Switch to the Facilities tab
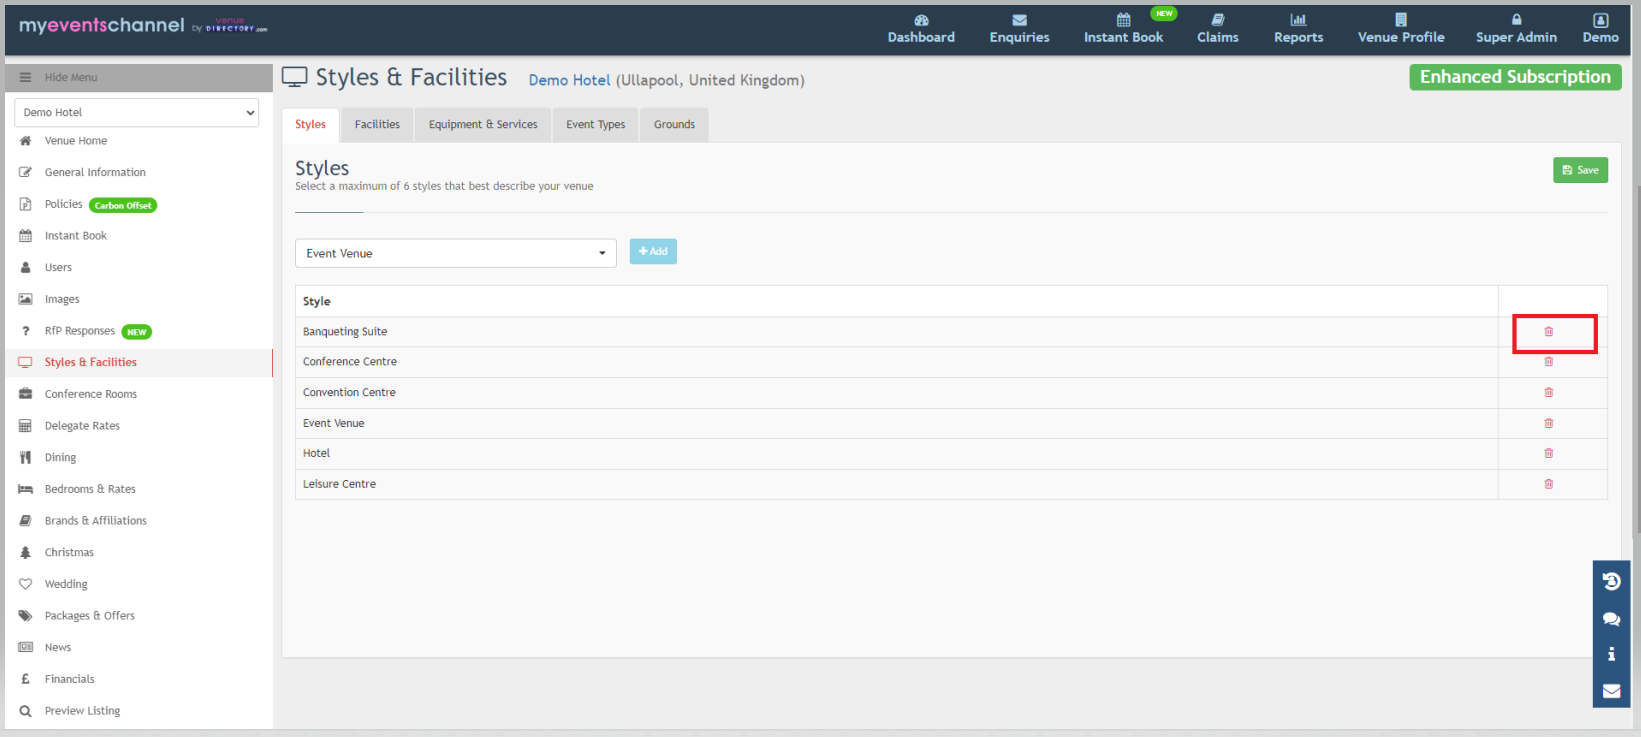1641x737 pixels. pyautogui.click(x=377, y=125)
